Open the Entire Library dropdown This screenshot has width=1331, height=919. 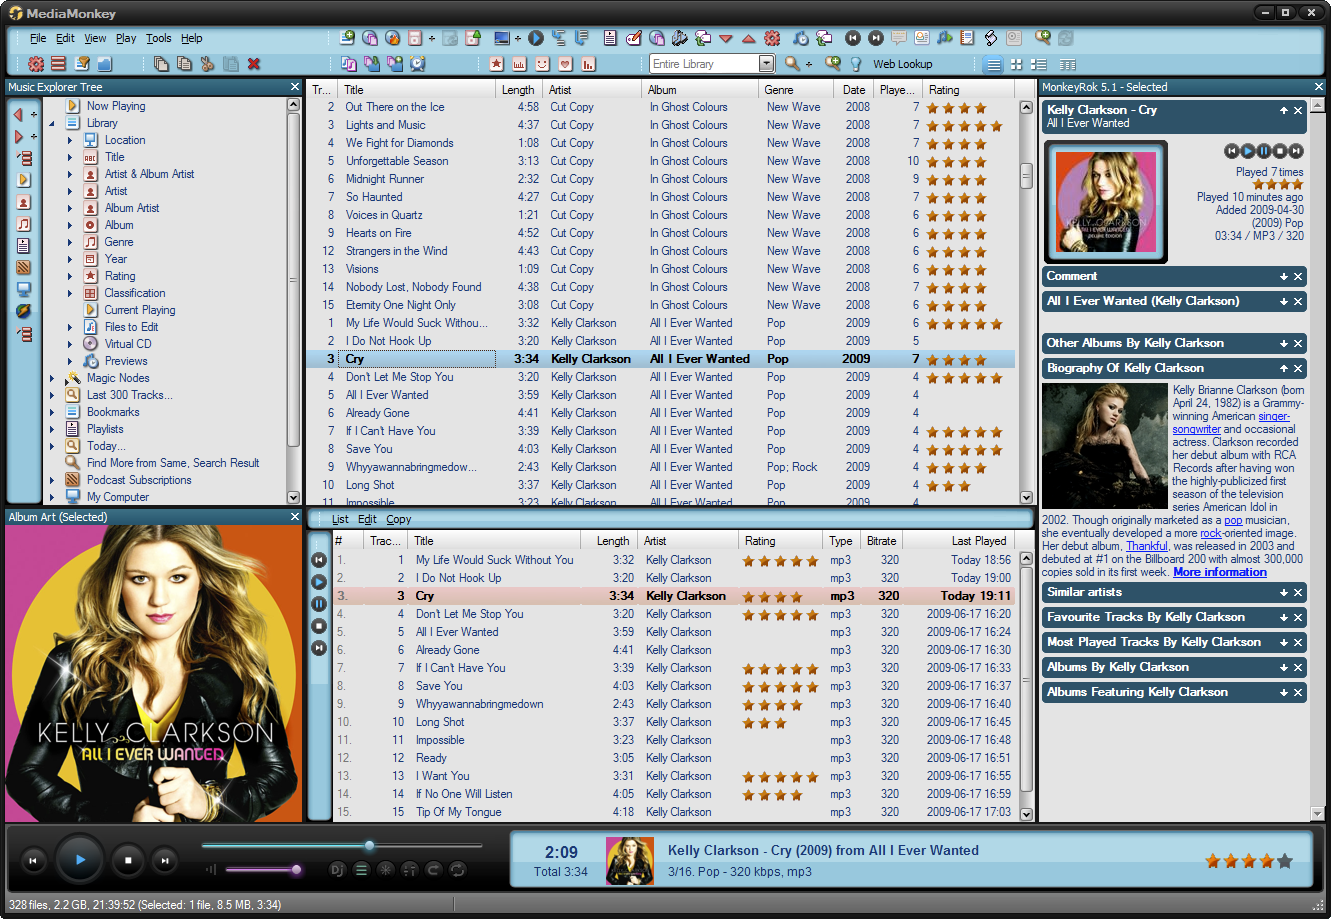pos(767,64)
